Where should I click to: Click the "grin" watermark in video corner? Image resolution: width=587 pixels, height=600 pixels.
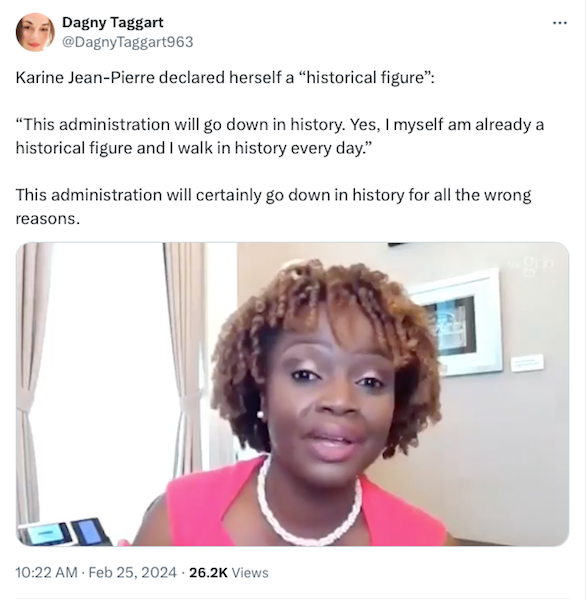pyautogui.click(x=534, y=264)
